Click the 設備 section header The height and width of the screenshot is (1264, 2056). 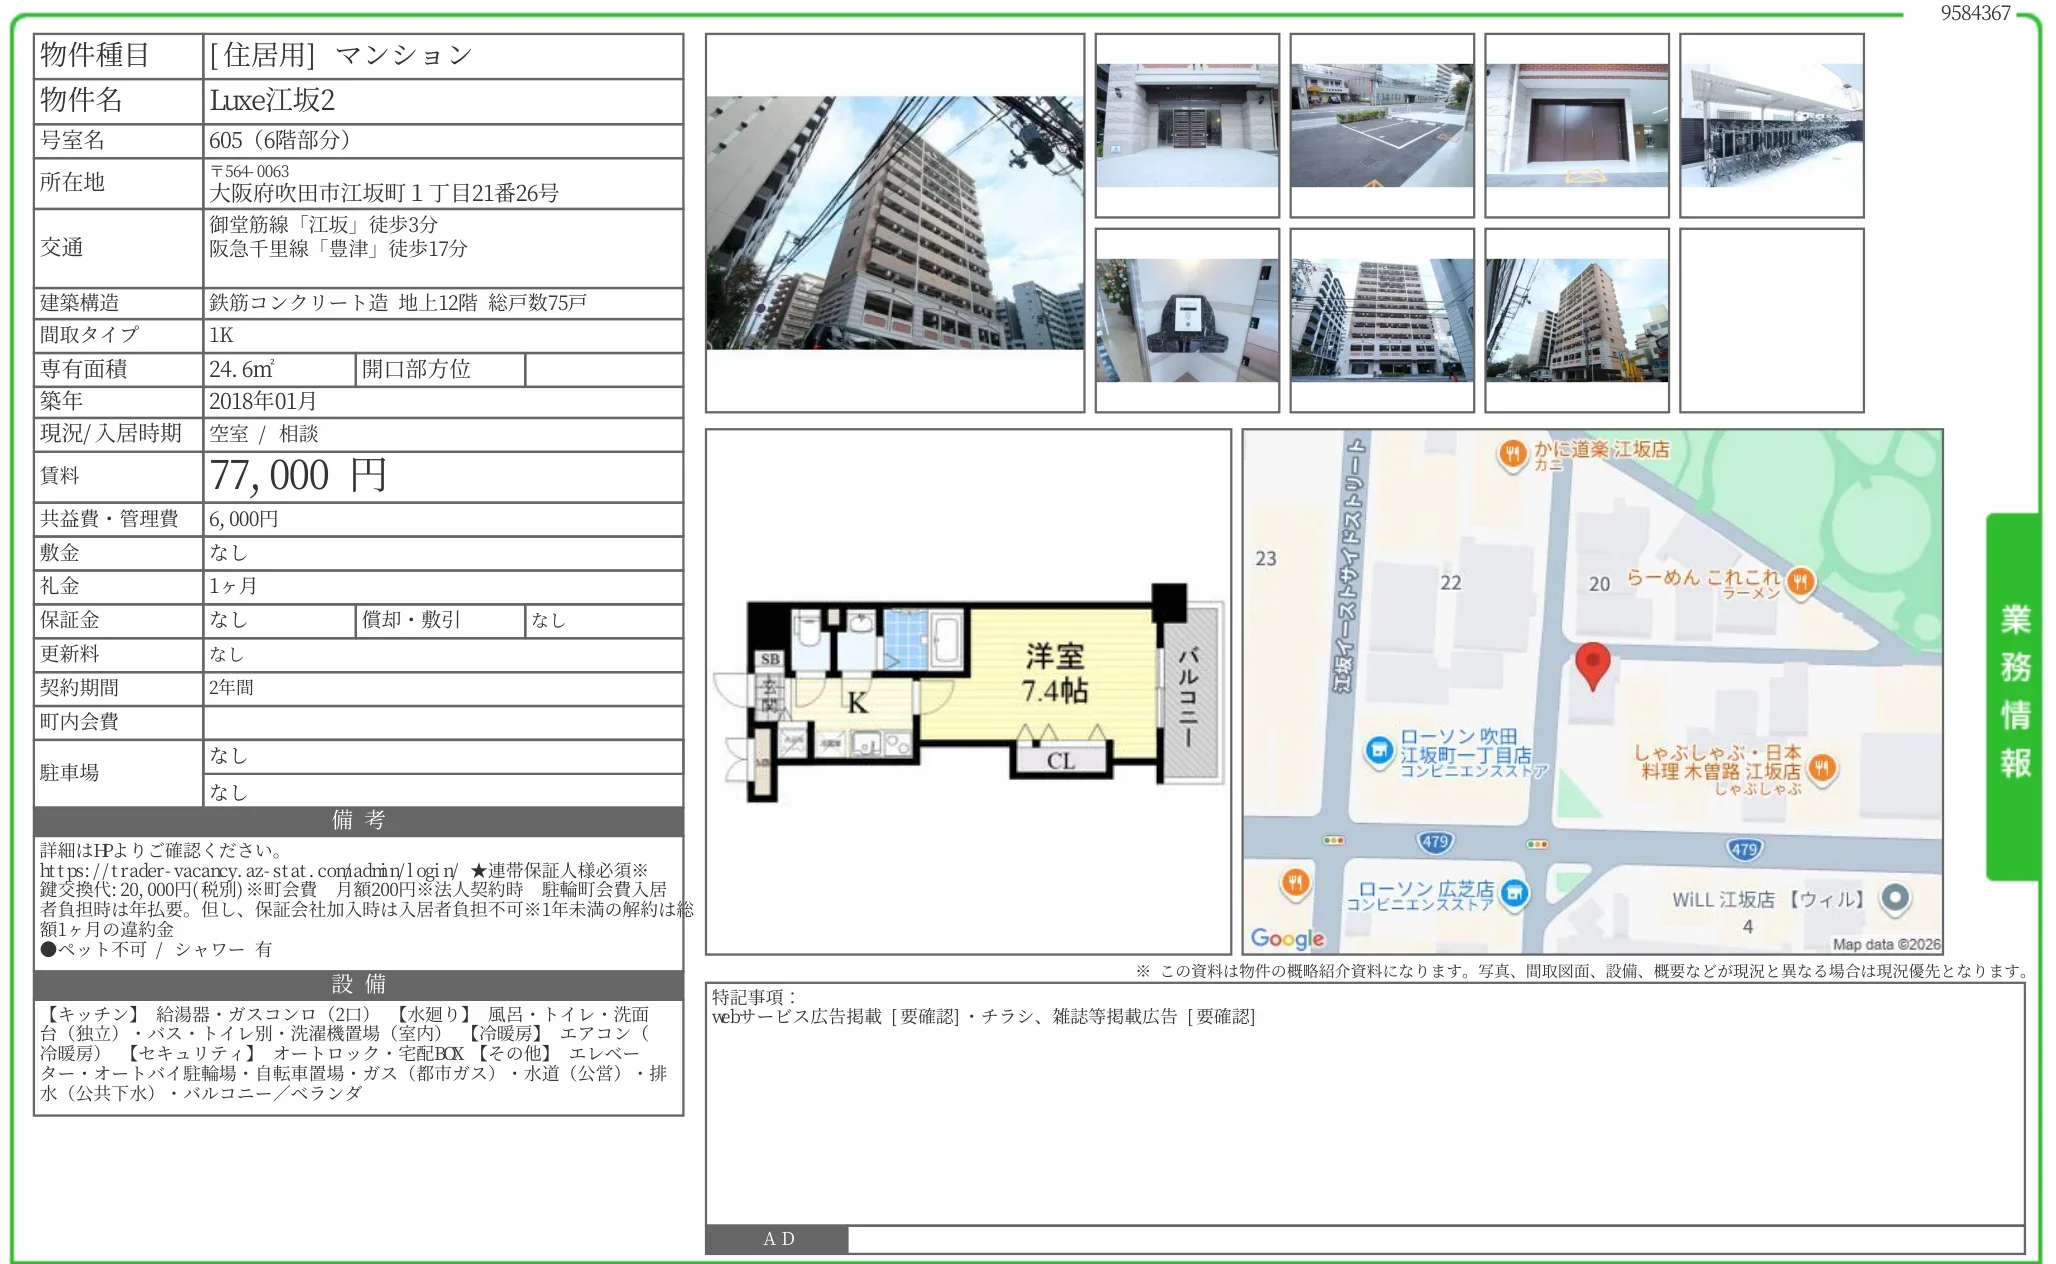tap(359, 984)
